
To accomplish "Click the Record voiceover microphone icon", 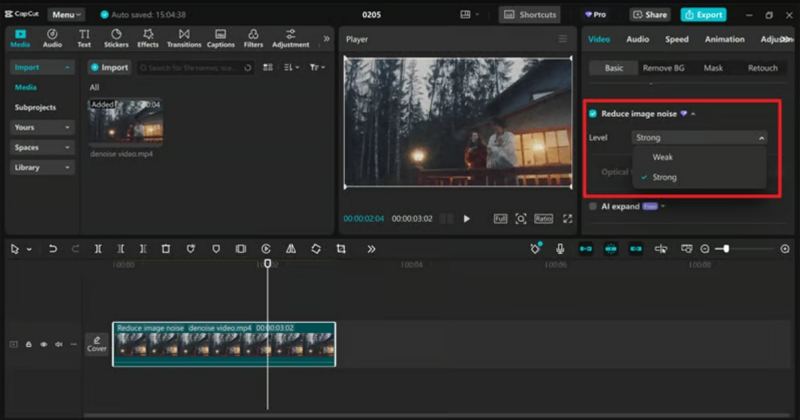I will [x=560, y=249].
